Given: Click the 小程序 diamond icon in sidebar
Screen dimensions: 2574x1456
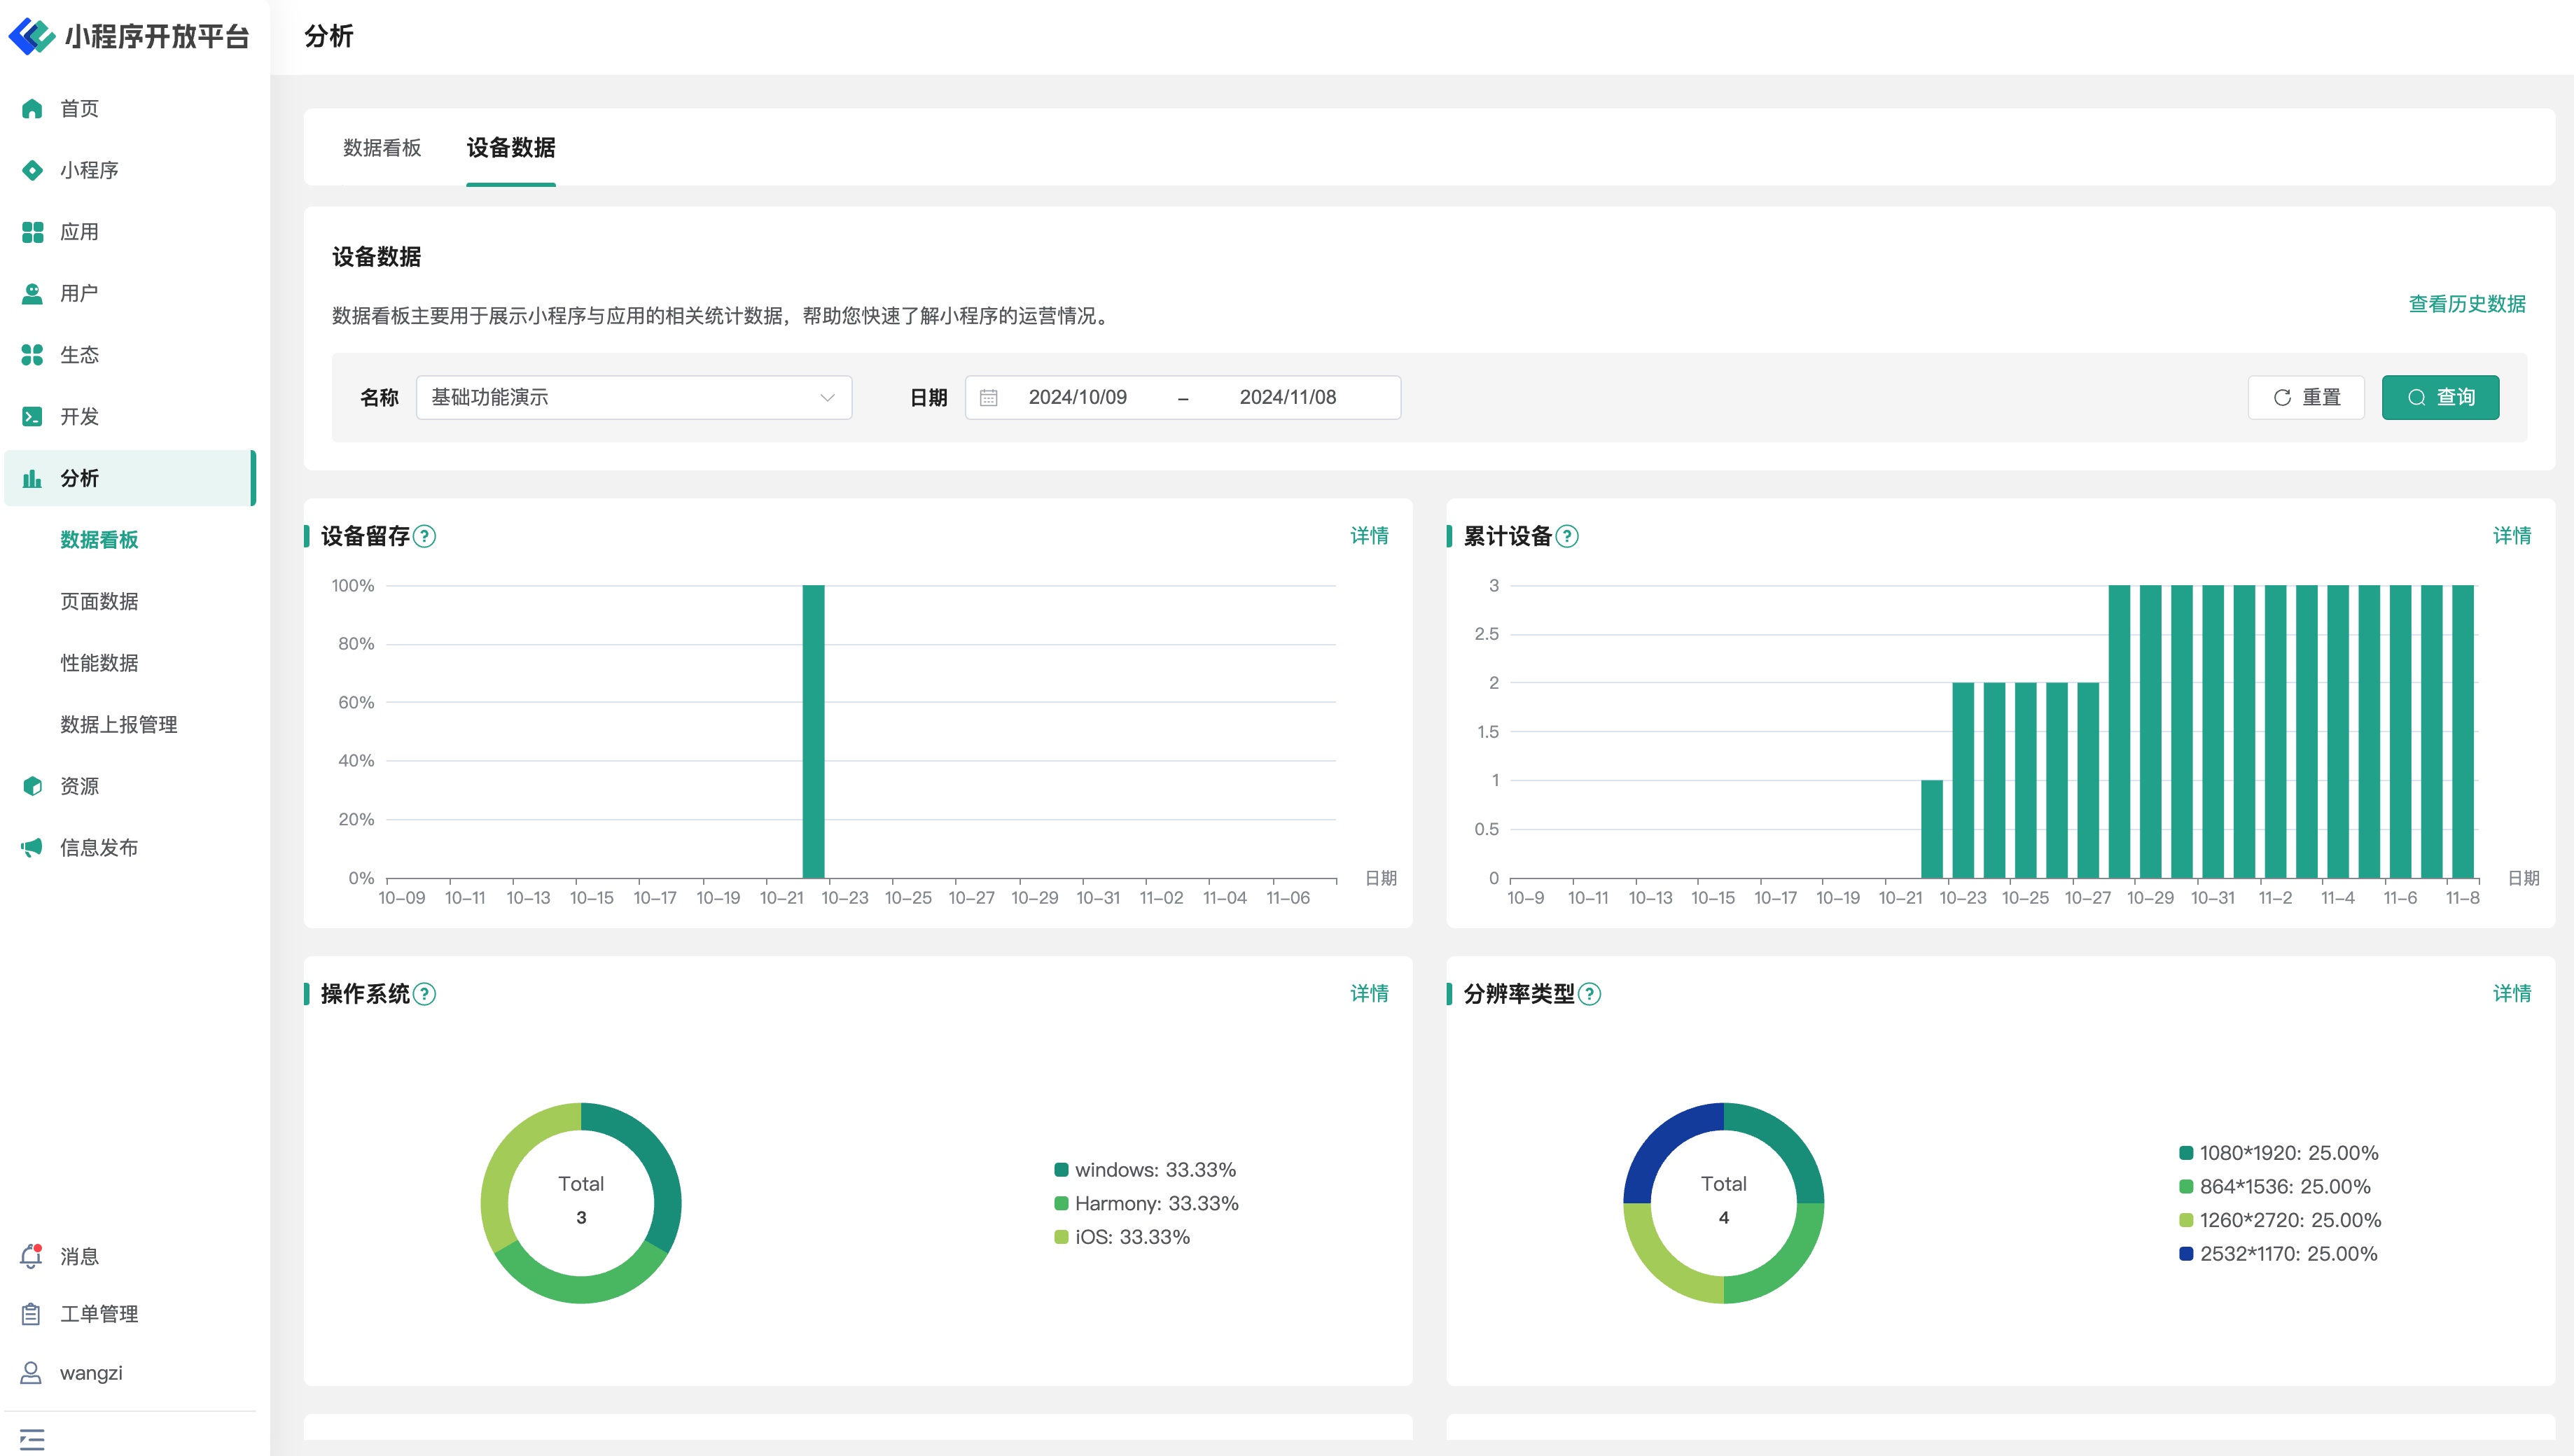Looking at the screenshot, I should (x=32, y=170).
